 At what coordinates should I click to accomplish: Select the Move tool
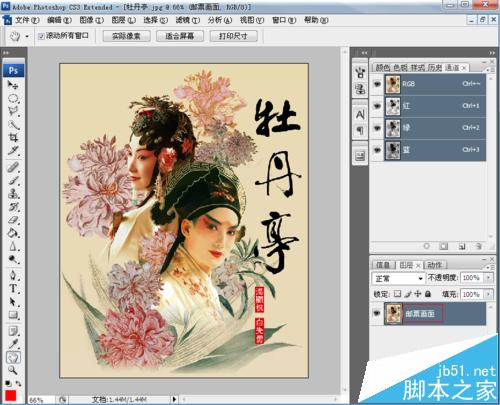(x=13, y=85)
